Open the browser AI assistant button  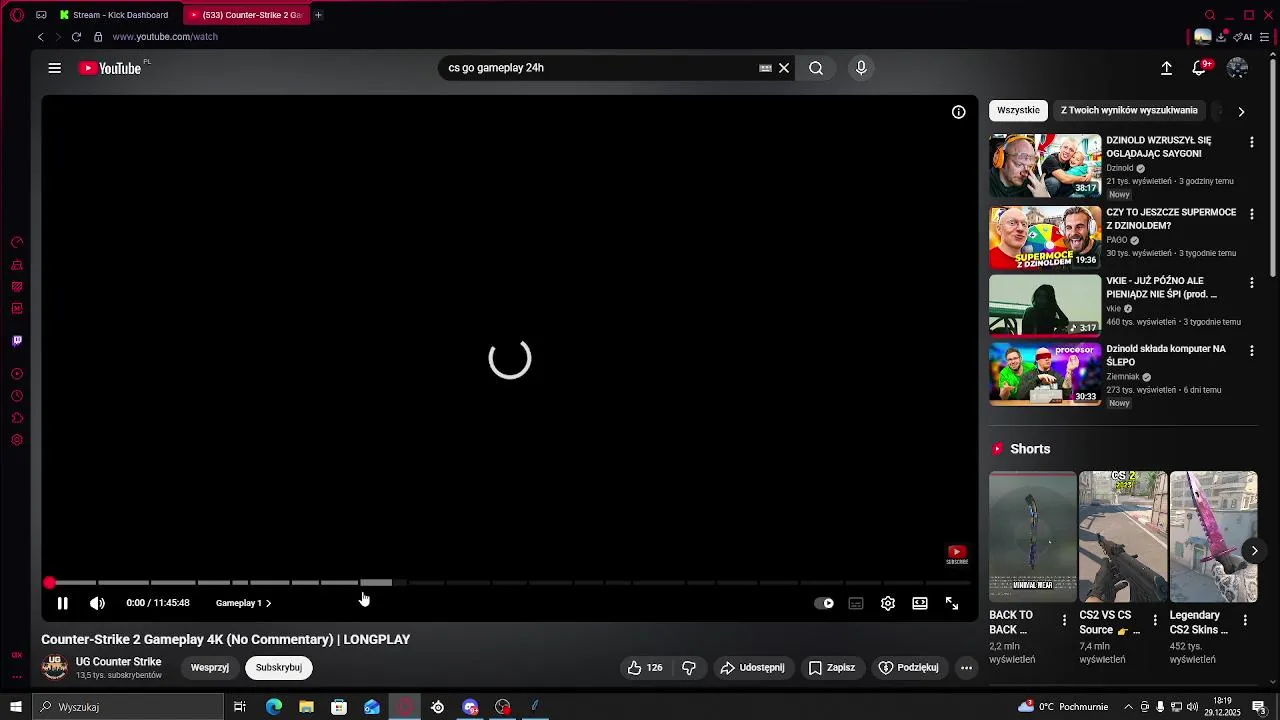coord(1244,37)
